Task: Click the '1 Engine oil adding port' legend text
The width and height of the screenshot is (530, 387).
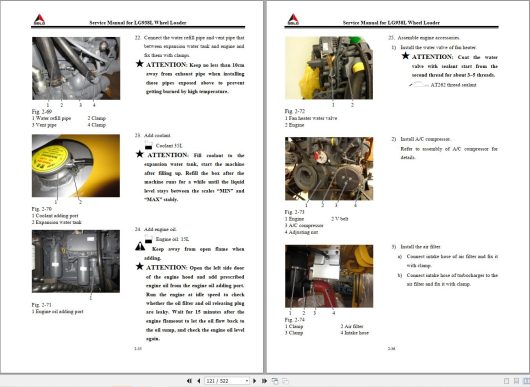Action: coord(57,311)
